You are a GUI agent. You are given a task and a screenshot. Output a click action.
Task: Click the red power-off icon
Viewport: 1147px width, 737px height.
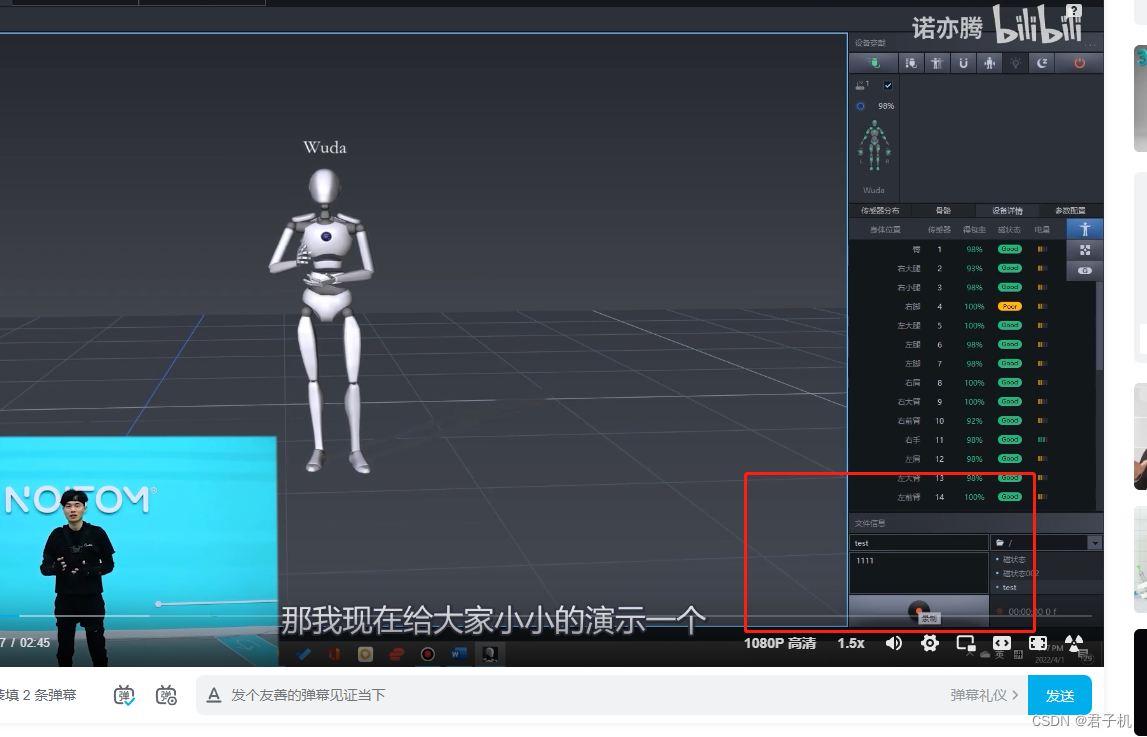pos(1078,62)
